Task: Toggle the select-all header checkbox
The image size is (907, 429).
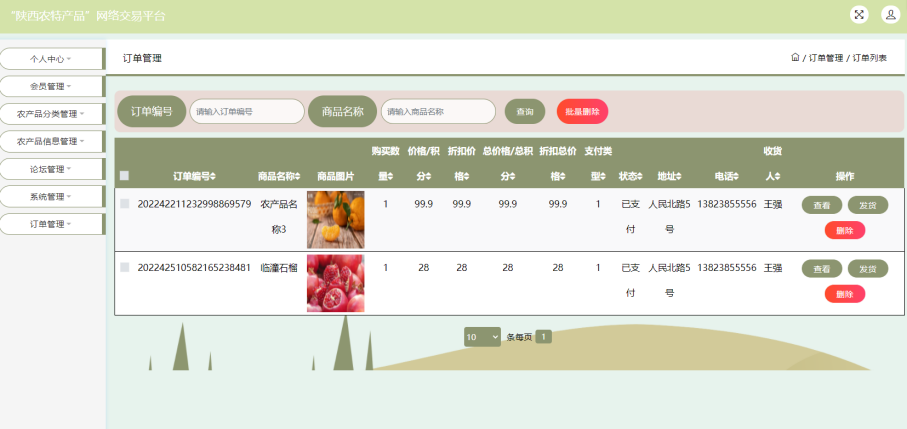Action: click(x=124, y=176)
